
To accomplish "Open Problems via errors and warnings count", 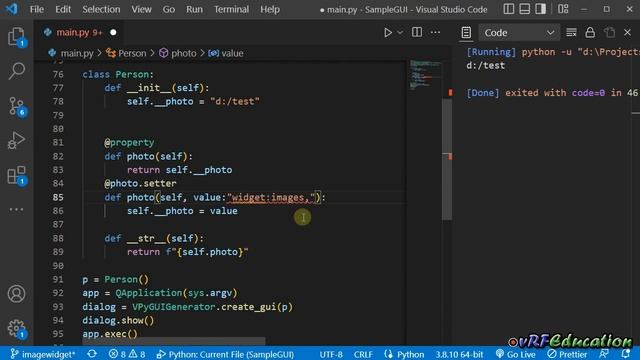I will click(127, 354).
